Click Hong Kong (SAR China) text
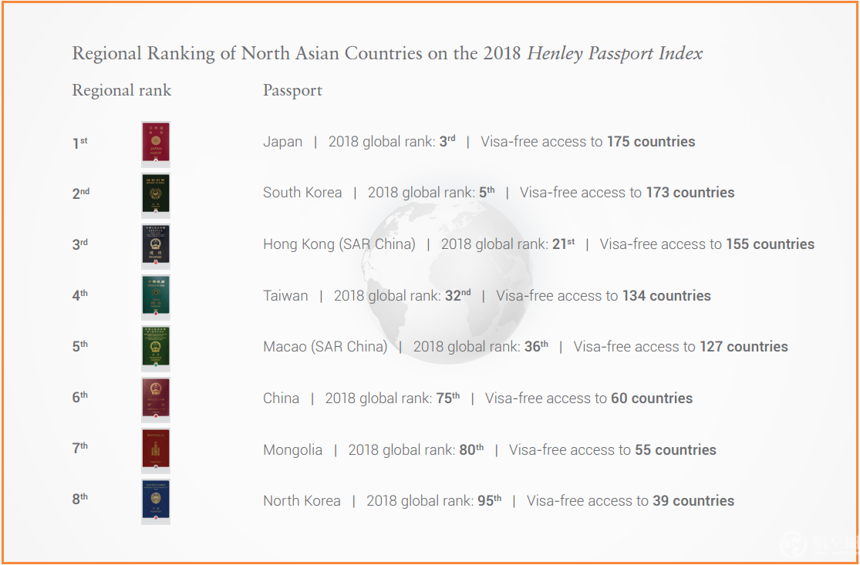The image size is (860, 565). (x=339, y=244)
